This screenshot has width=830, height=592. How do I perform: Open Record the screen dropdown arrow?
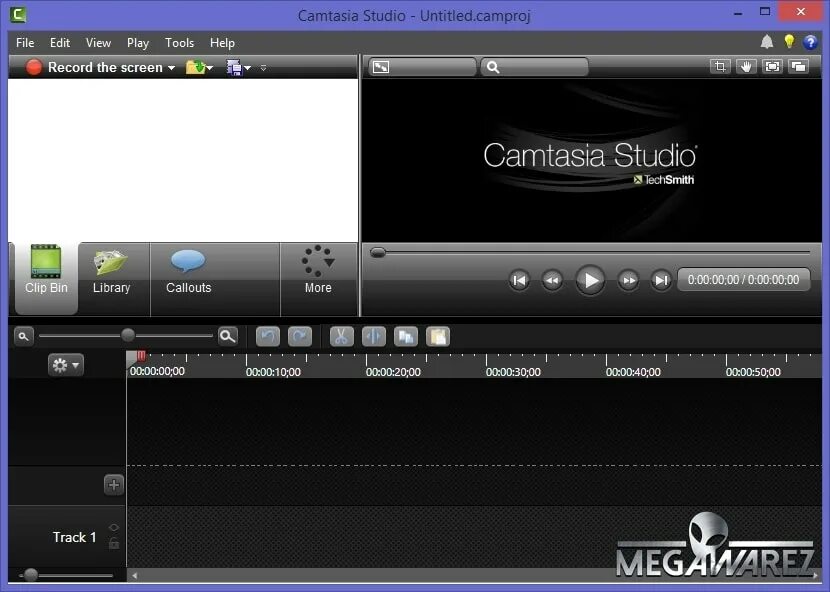point(171,68)
